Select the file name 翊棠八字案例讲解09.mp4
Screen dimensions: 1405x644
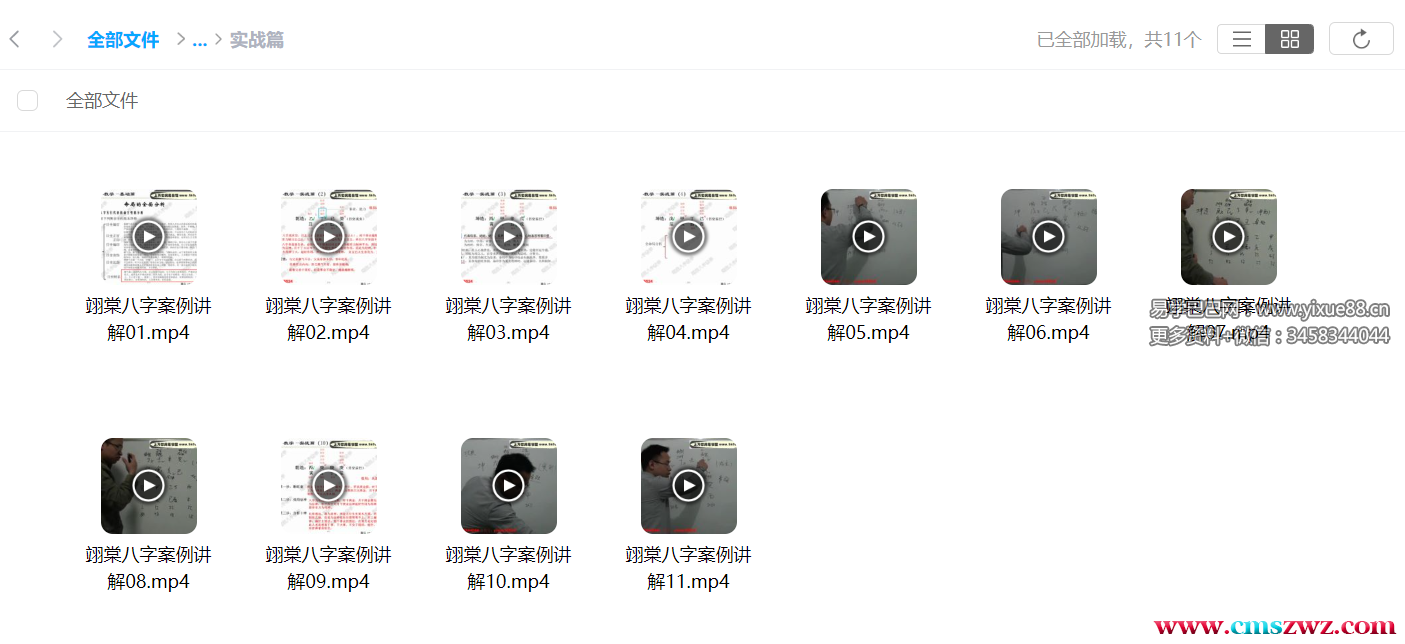pos(329,568)
